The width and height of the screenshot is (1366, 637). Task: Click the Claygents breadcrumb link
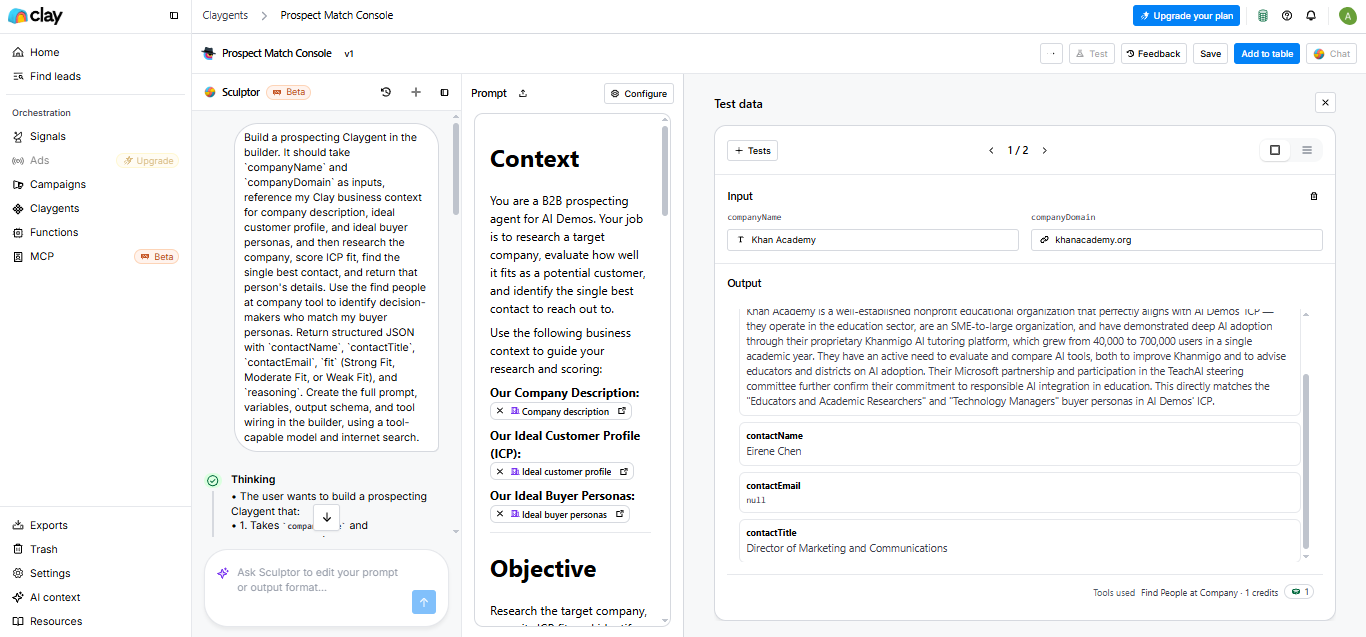pos(226,15)
